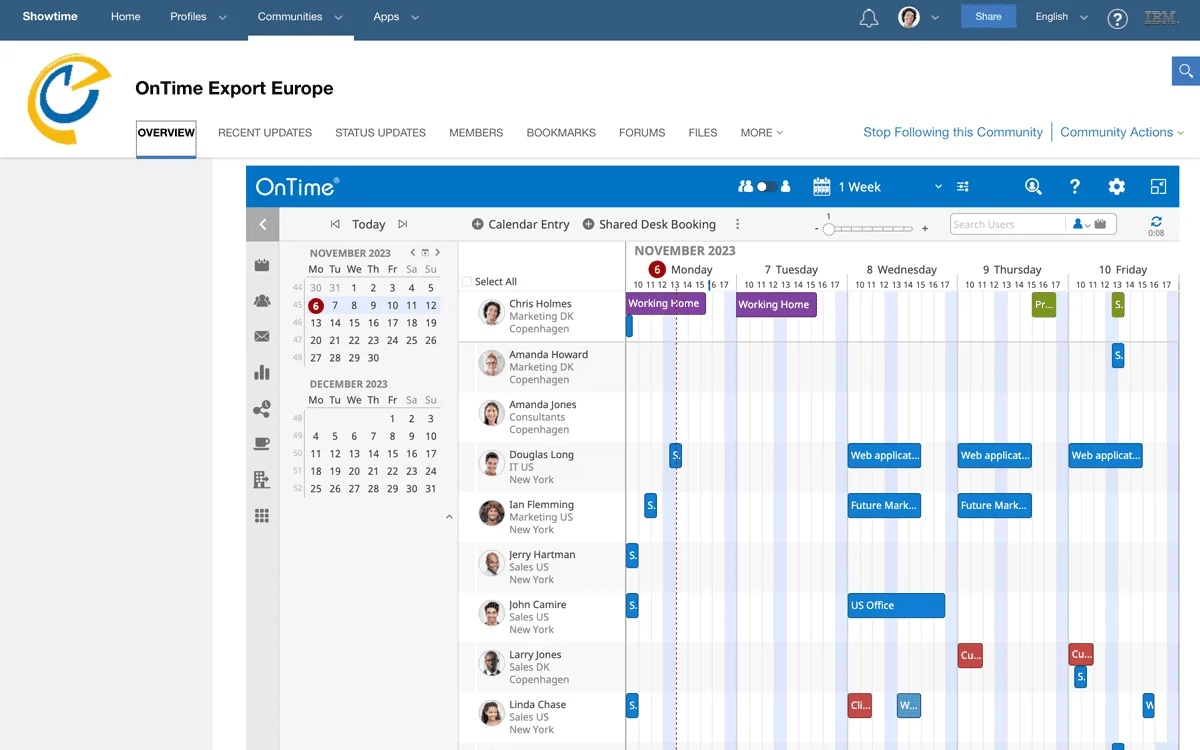Screen dimensions: 1200x750
Task: Open the FILES tab
Action: point(703,133)
